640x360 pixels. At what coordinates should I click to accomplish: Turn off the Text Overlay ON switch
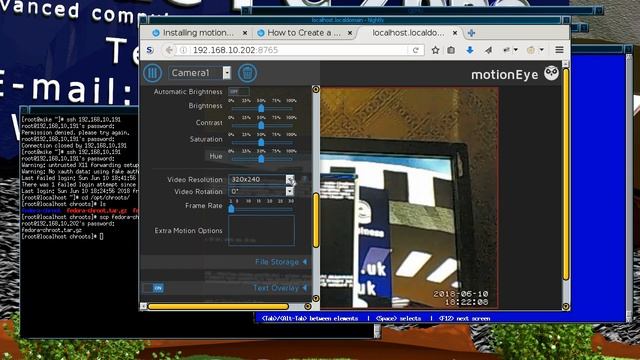pyautogui.click(x=153, y=288)
